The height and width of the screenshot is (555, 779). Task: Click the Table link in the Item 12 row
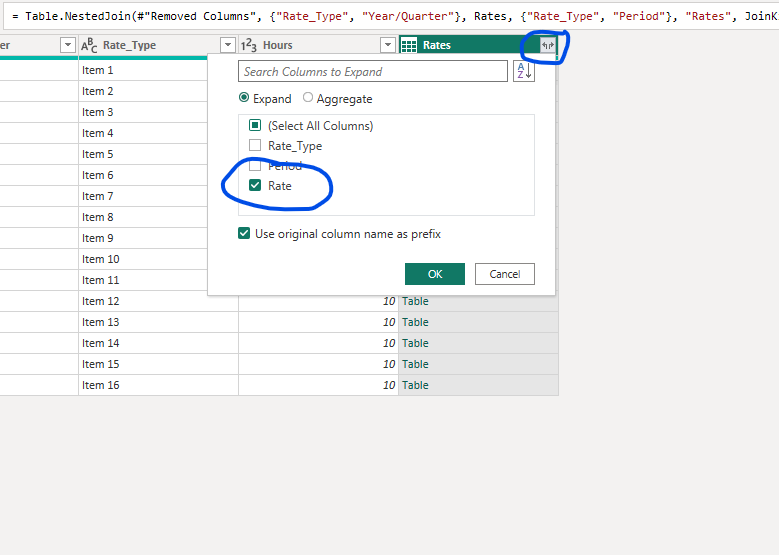pyautogui.click(x=415, y=301)
